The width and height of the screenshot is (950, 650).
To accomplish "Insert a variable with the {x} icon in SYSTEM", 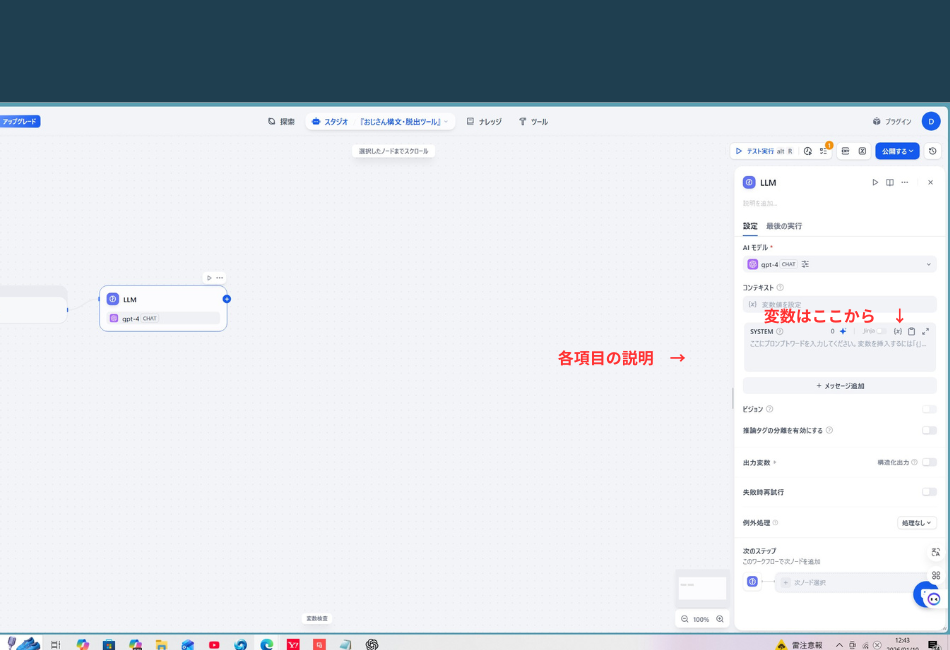I will click(x=899, y=331).
